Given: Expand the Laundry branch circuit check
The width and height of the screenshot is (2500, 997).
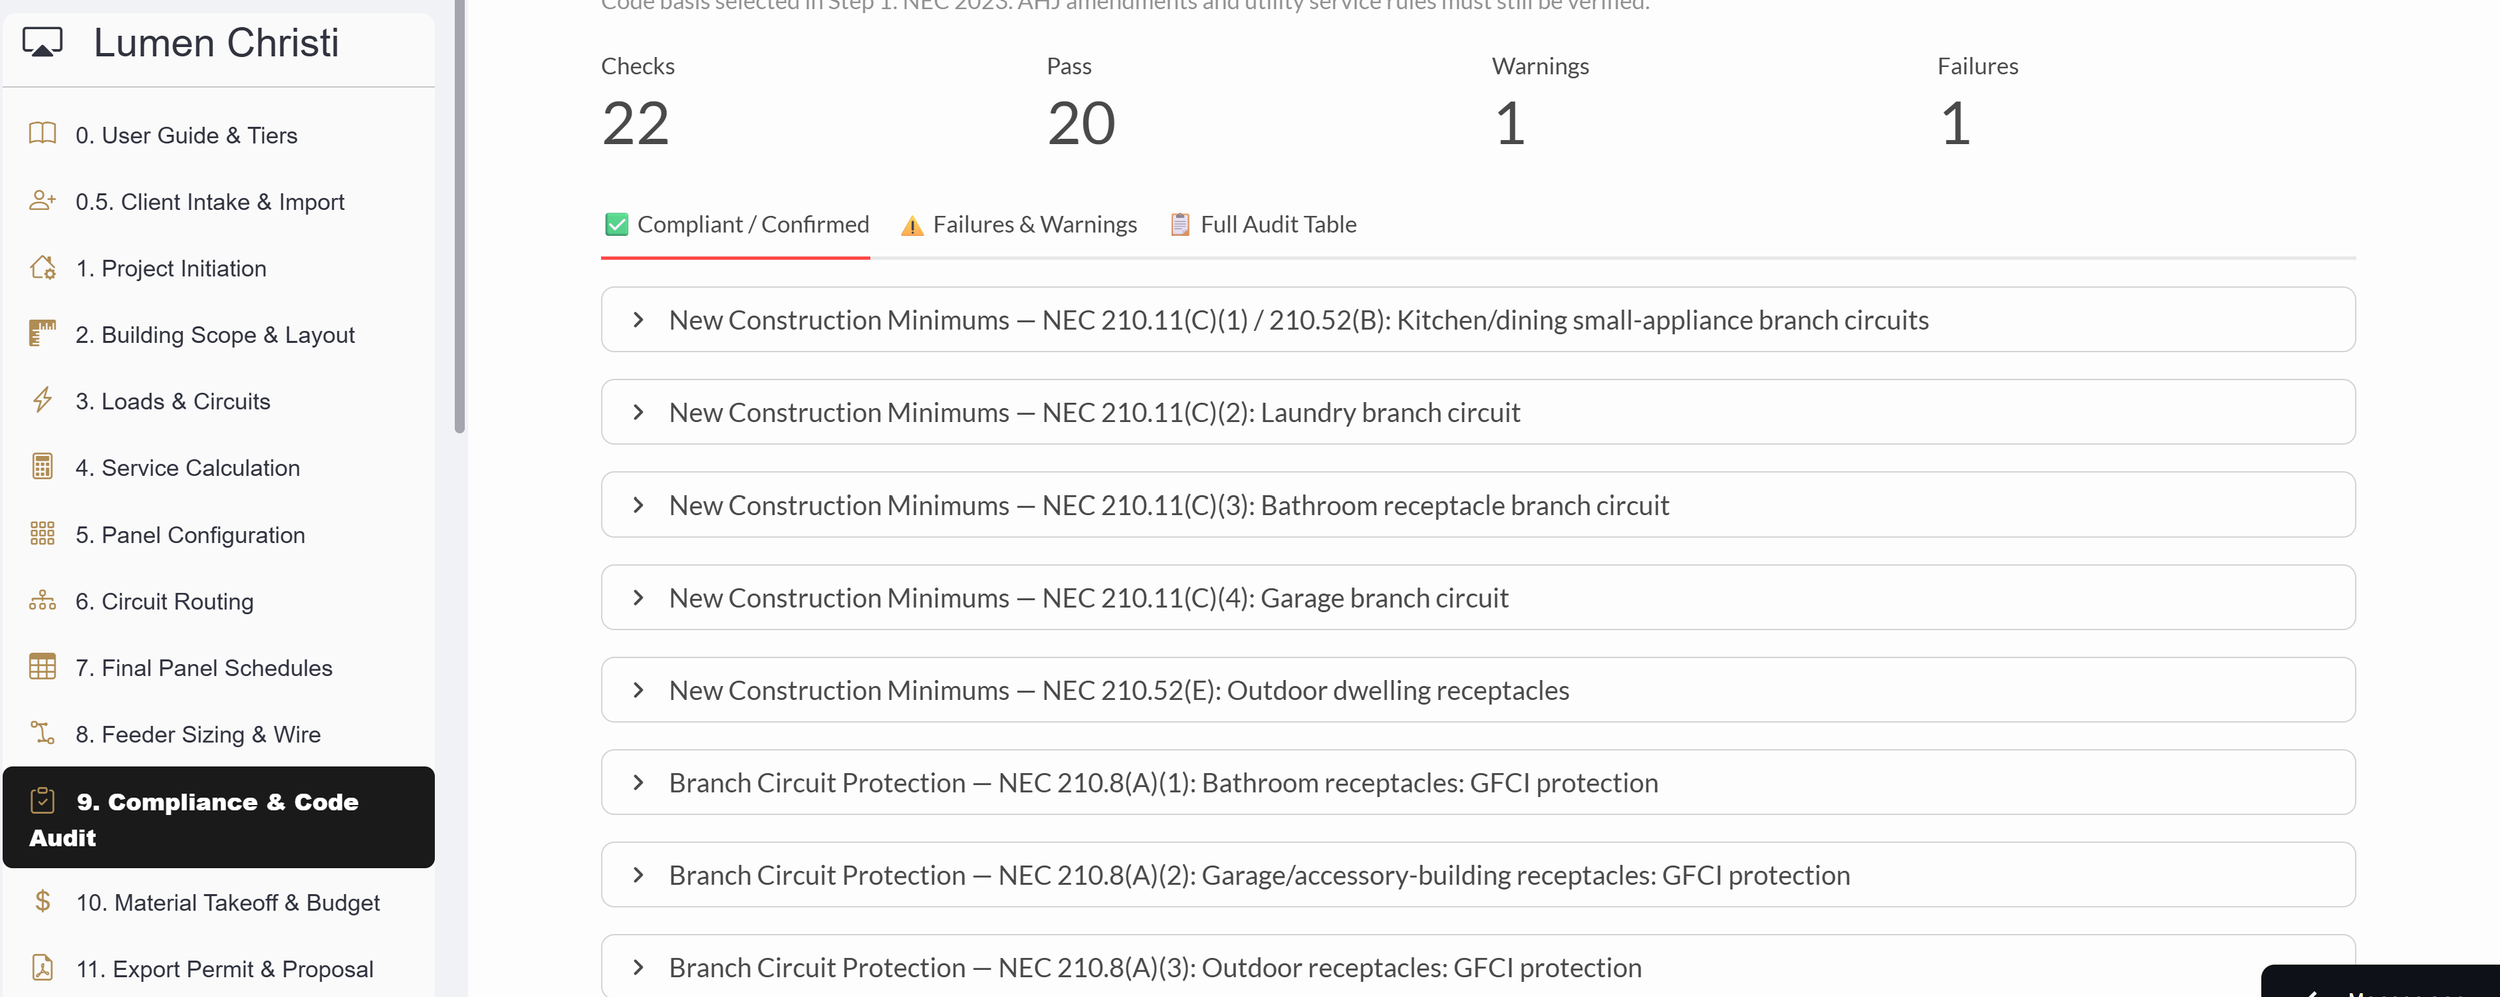Looking at the screenshot, I should coord(1478,412).
